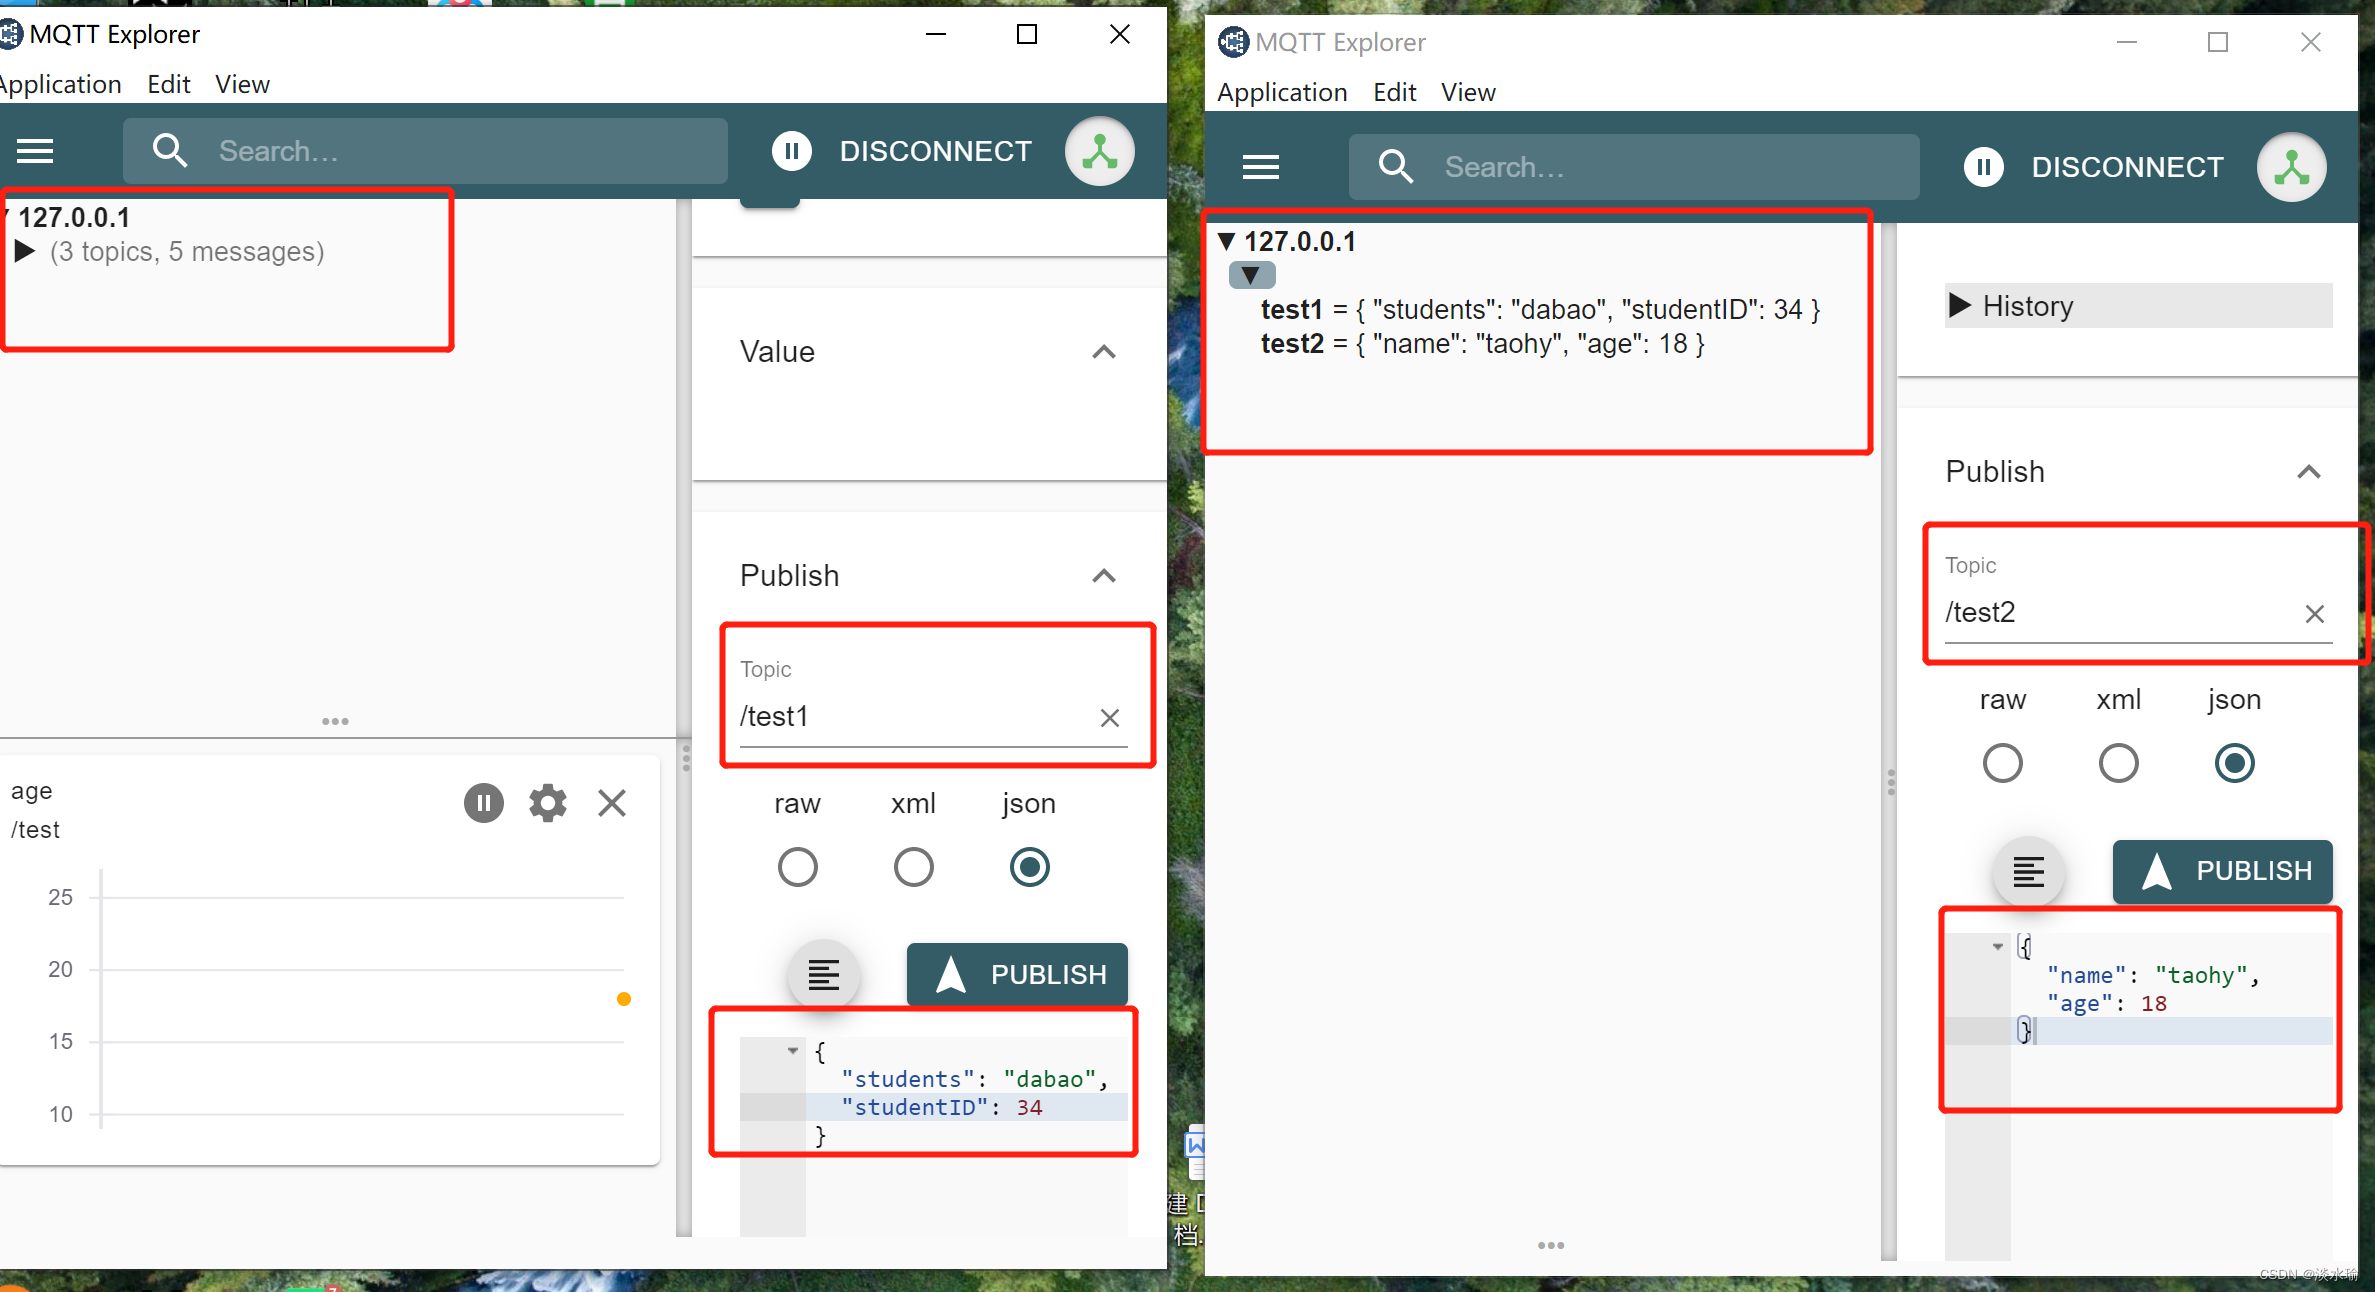Open View menu in right window

point(1468,93)
